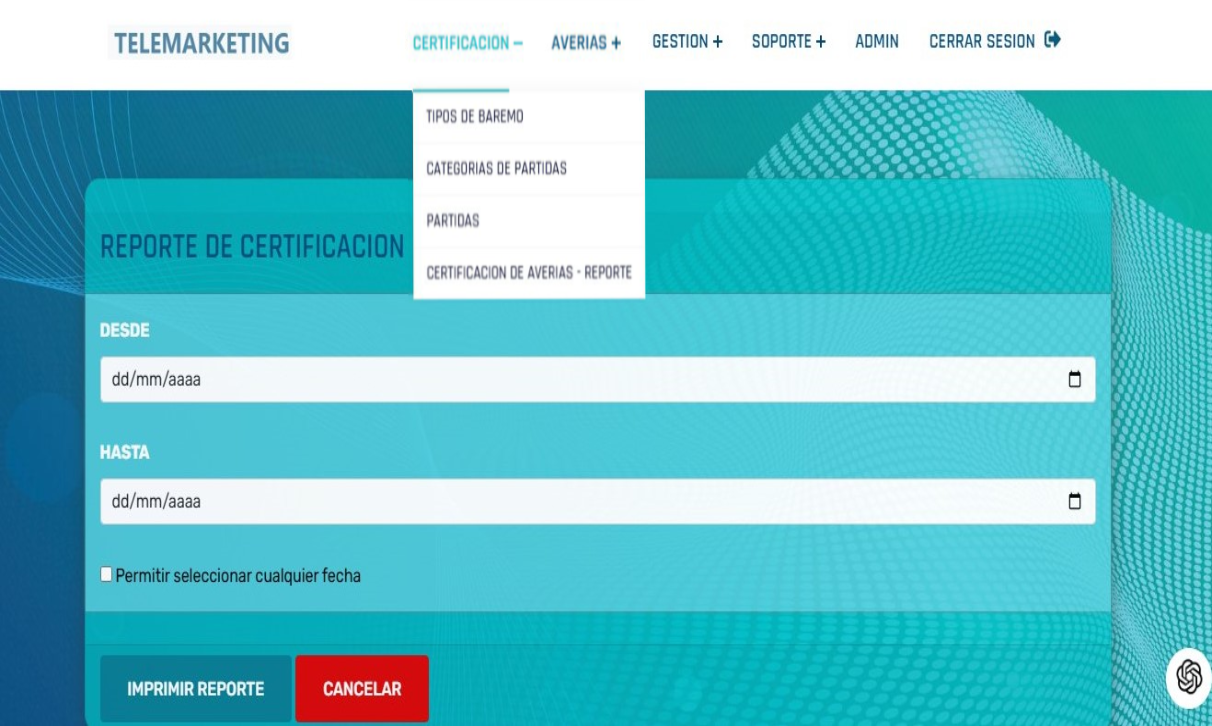
Task: Click the IMPRIMIR REPORTE button
Action: (x=195, y=689)
